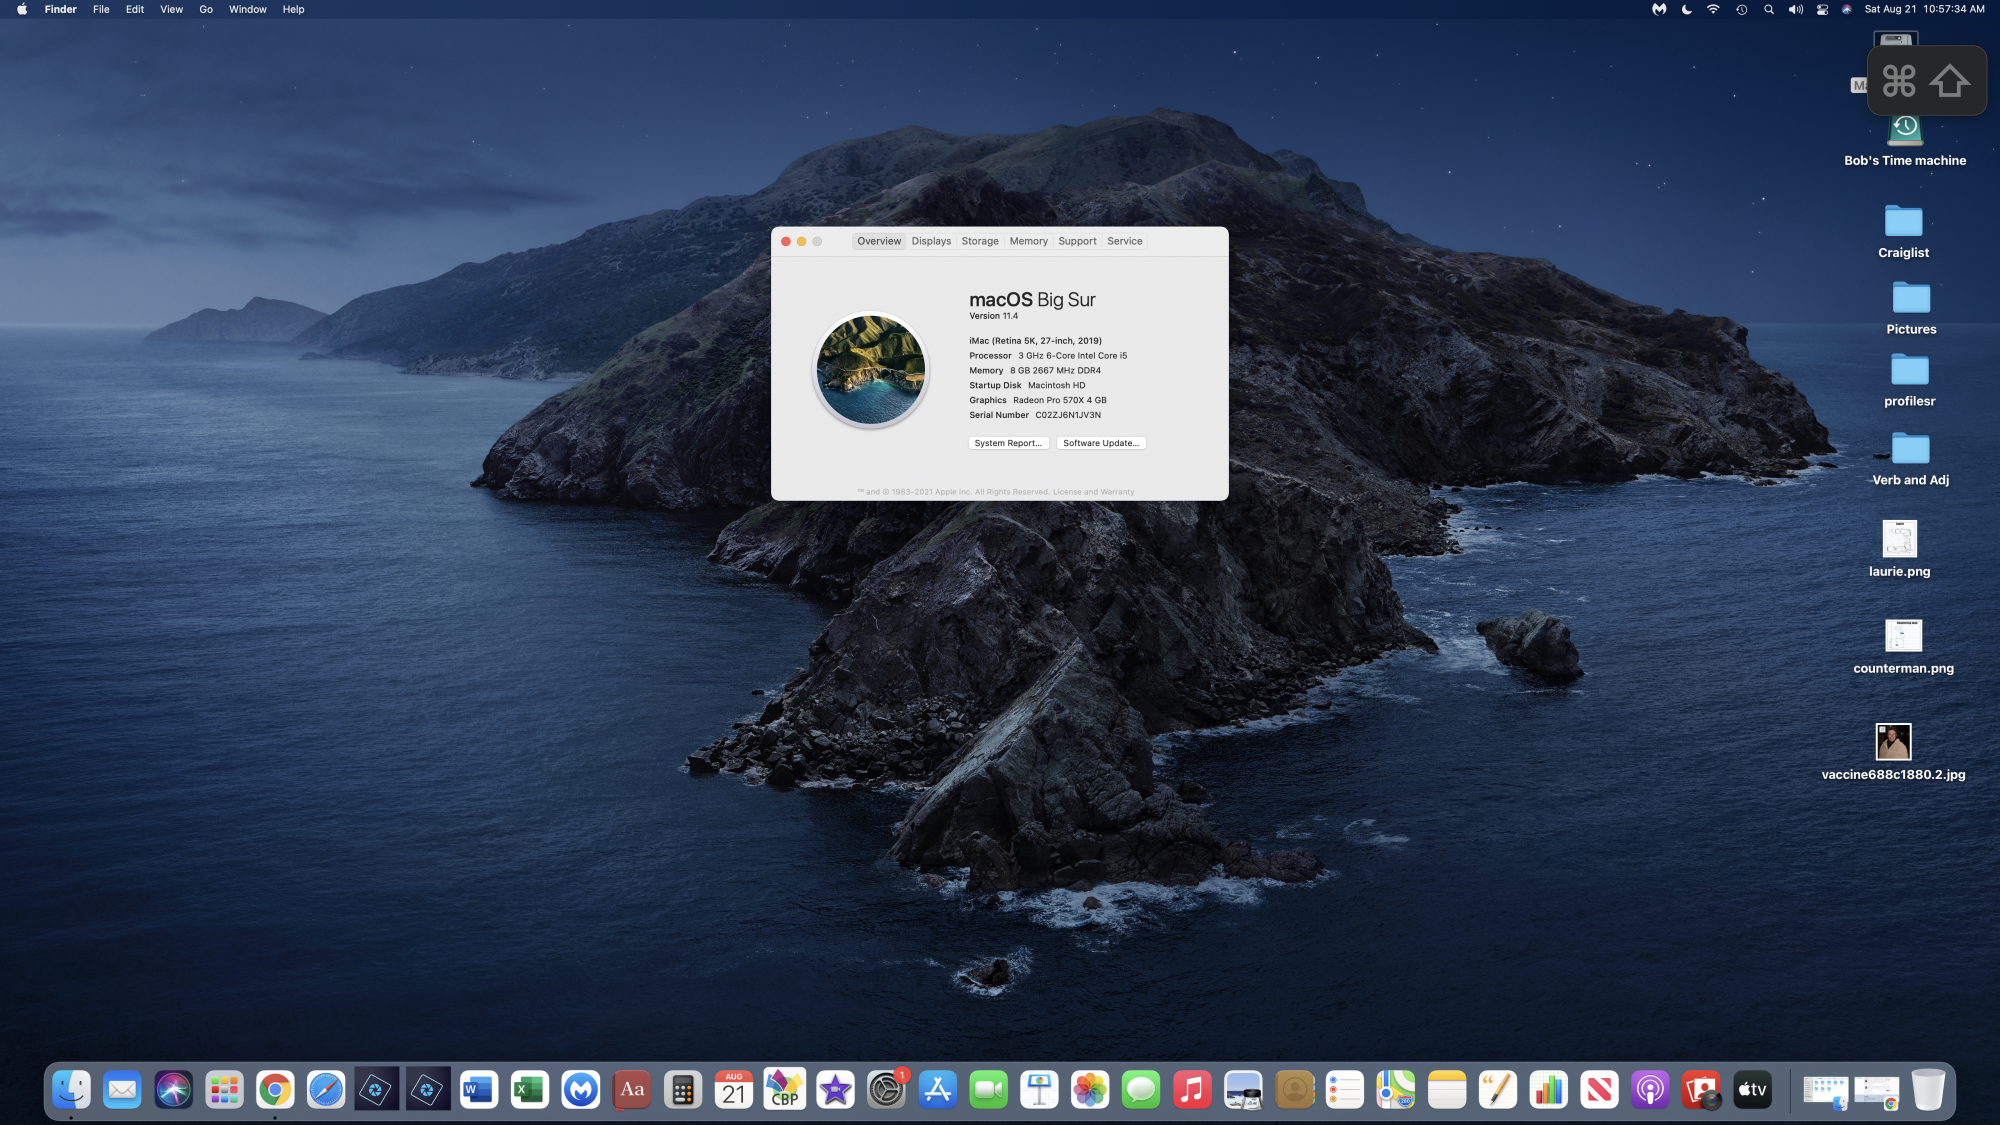Image resolution: width=2000 pixels, height=1125 pixels.
Task: Open the Go menu in the menu bar
Action: coord(206,9)
